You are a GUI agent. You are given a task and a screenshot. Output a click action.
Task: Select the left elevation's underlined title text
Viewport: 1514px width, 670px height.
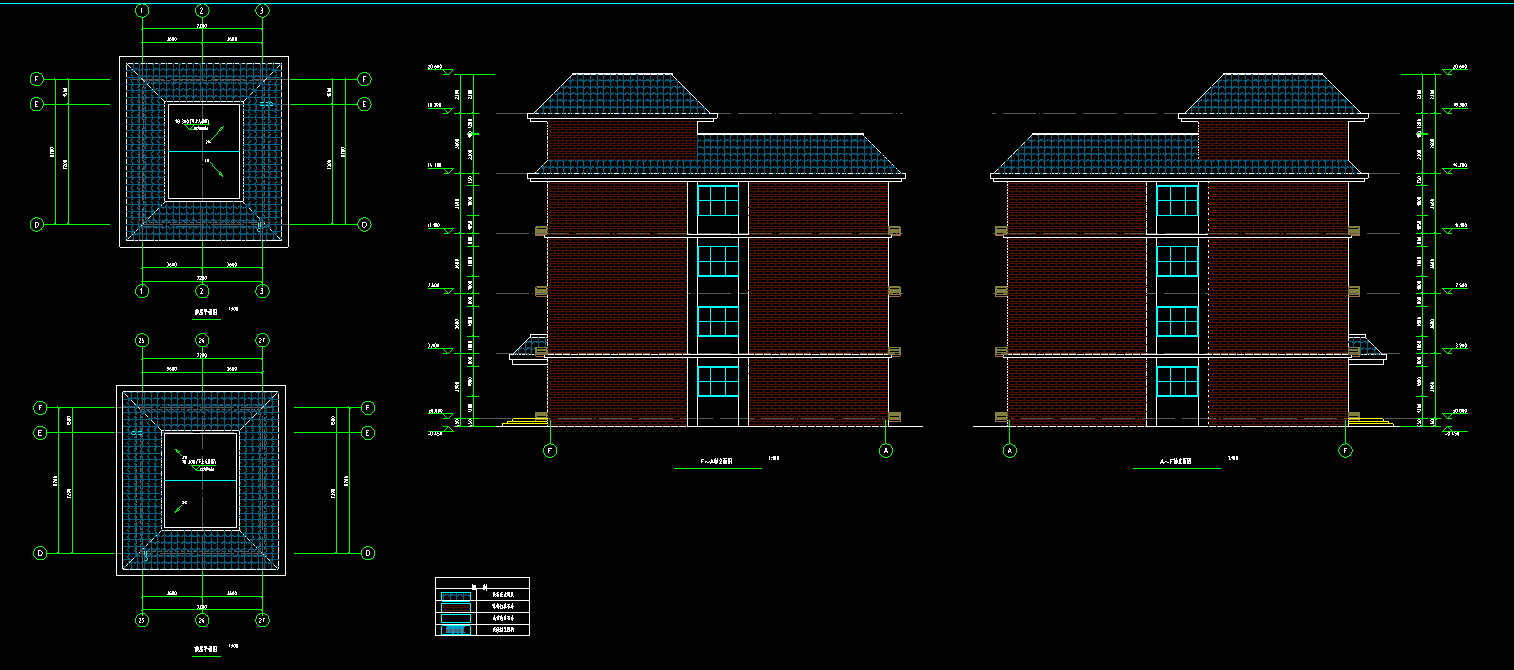tap(716, 463)
